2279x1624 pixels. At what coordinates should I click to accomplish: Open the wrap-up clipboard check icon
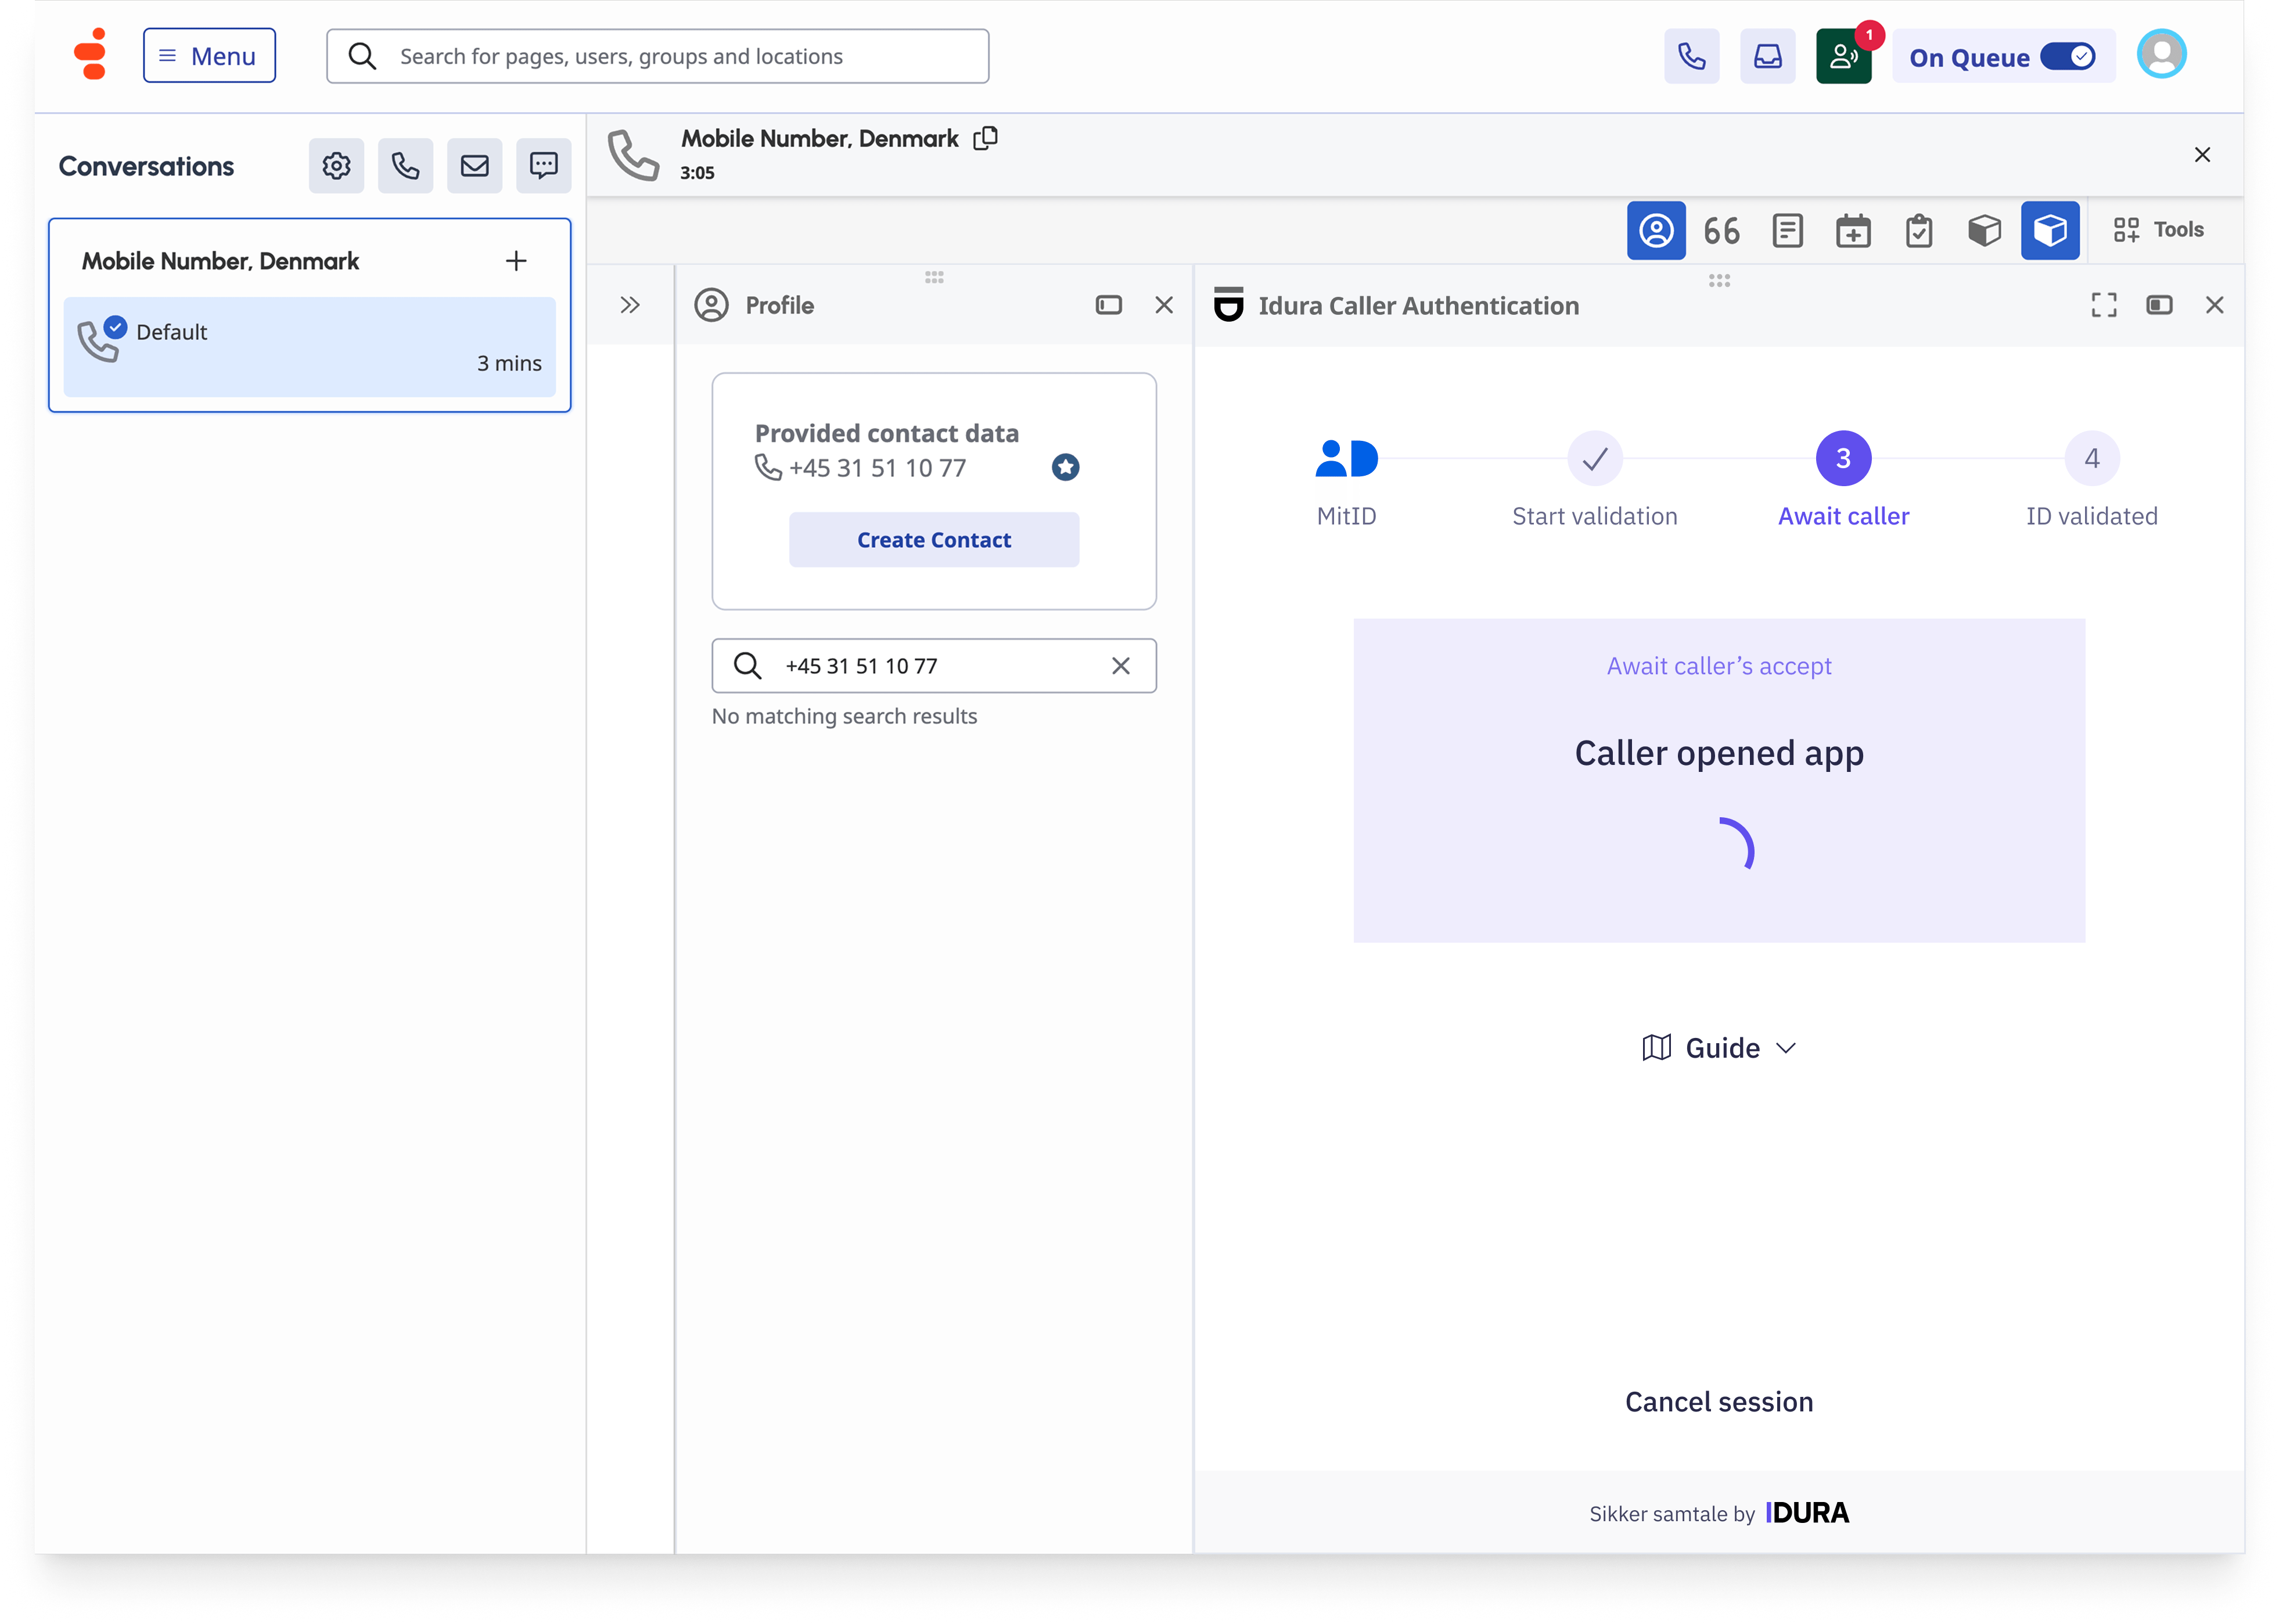pyautogui.click(x=1918, y=231)
